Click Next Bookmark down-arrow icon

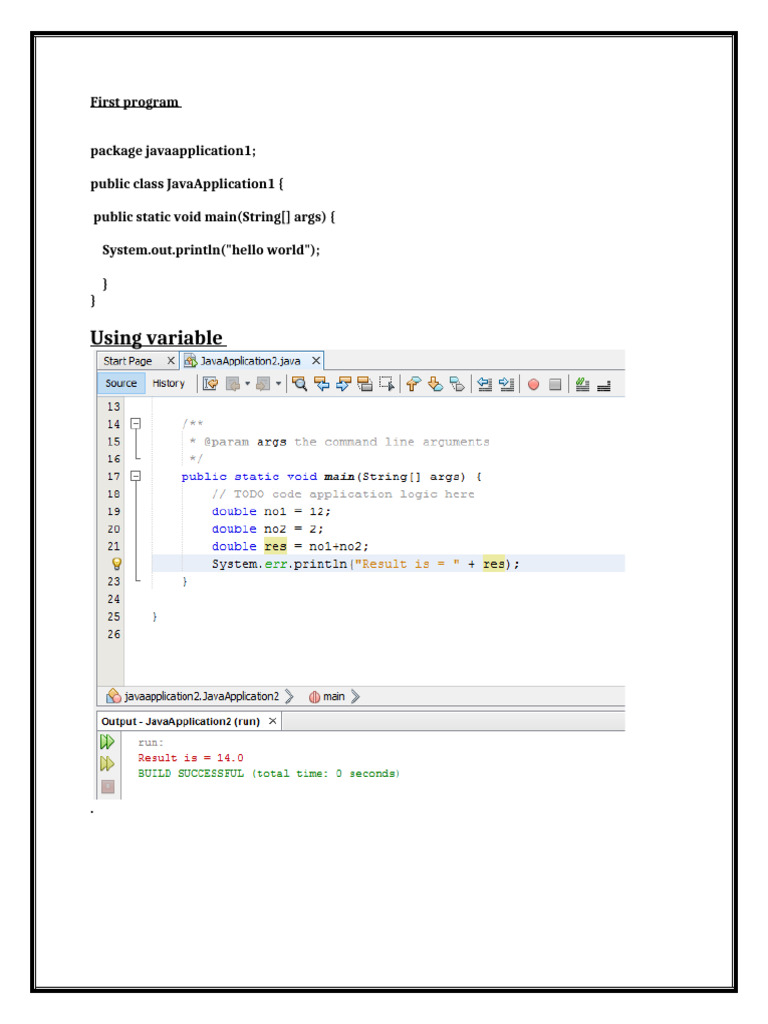click(x=435, y=384)
